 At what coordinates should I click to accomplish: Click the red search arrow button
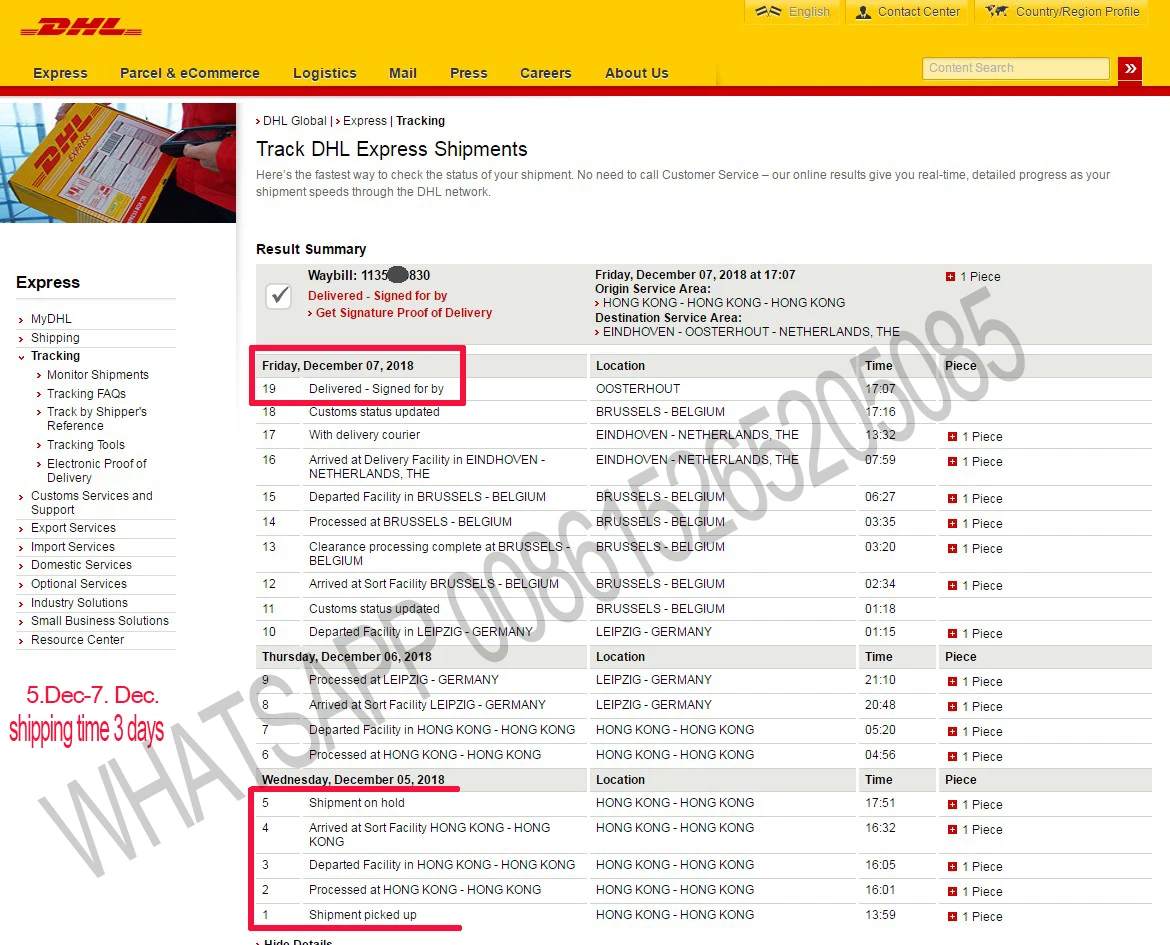[1130, 69]
